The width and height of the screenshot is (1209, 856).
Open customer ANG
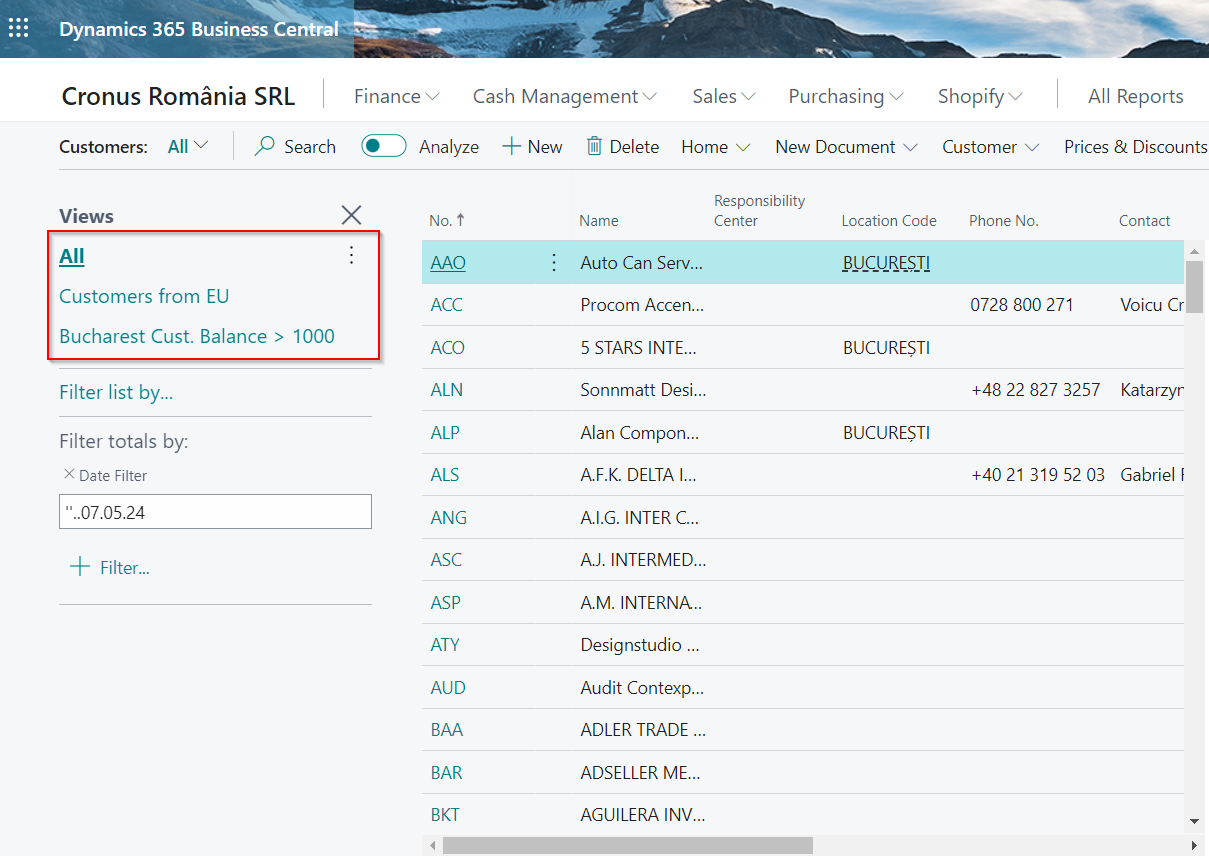point(449,518)
